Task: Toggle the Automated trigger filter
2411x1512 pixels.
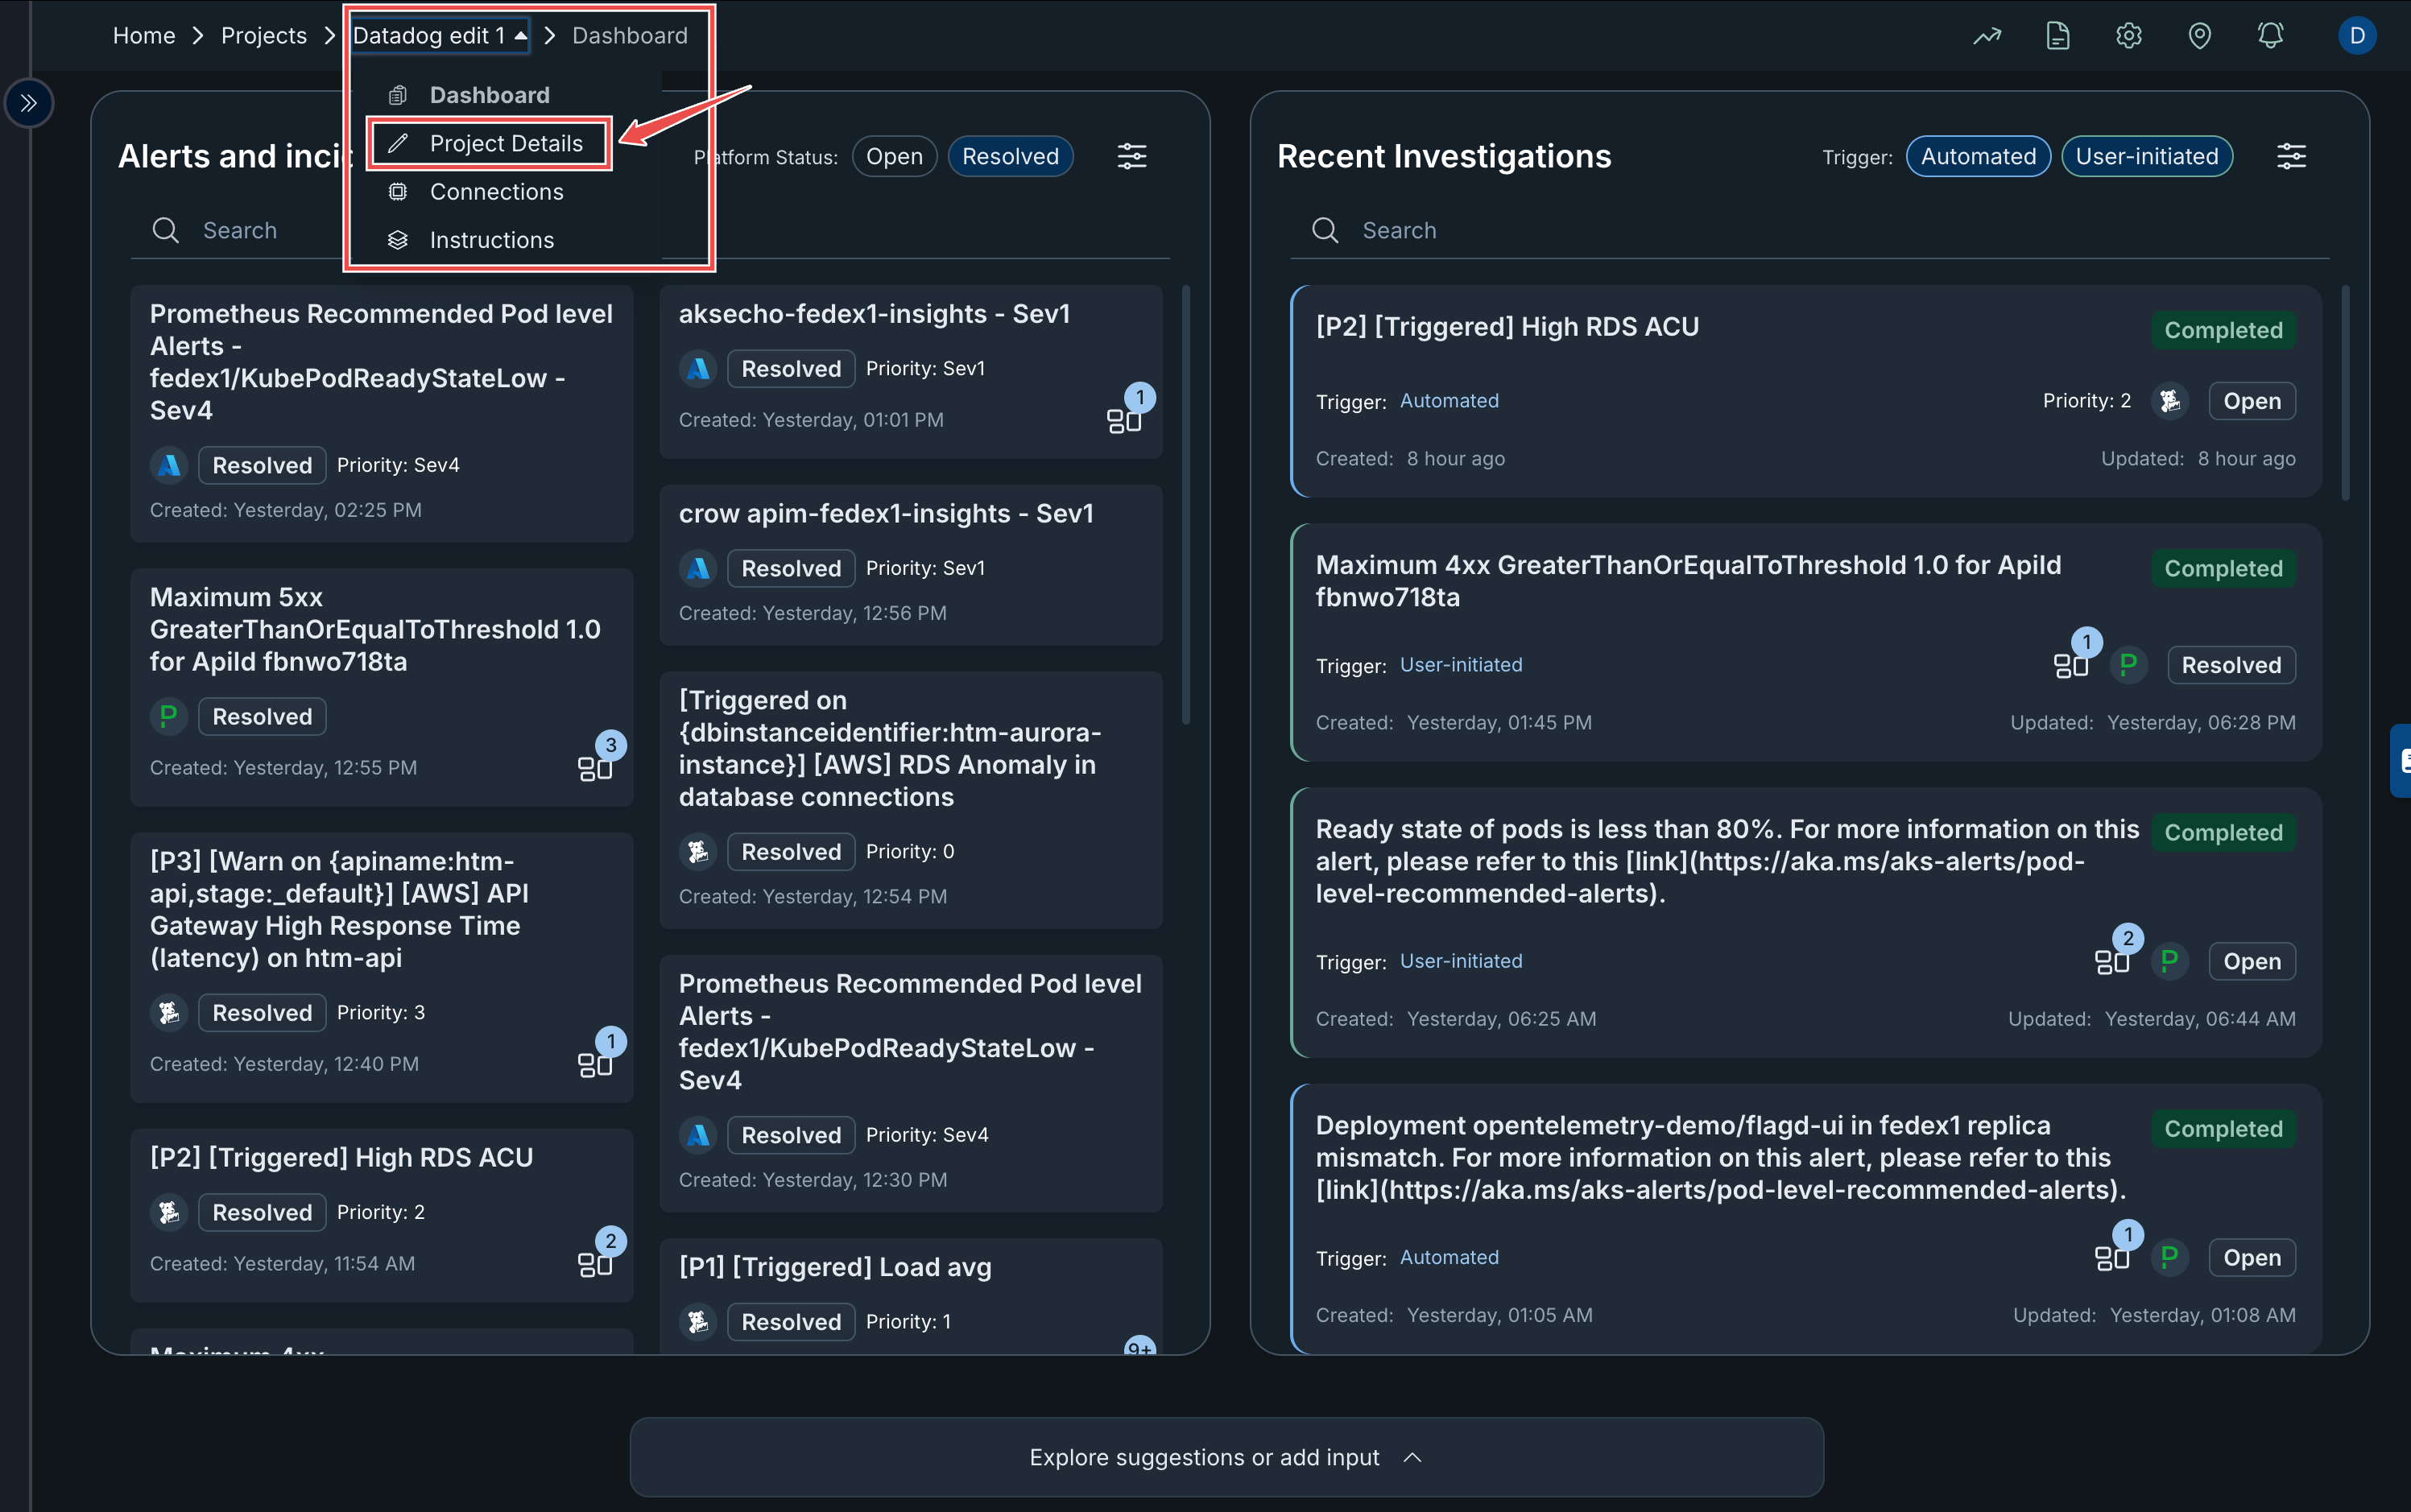Action: point(1978,157)
